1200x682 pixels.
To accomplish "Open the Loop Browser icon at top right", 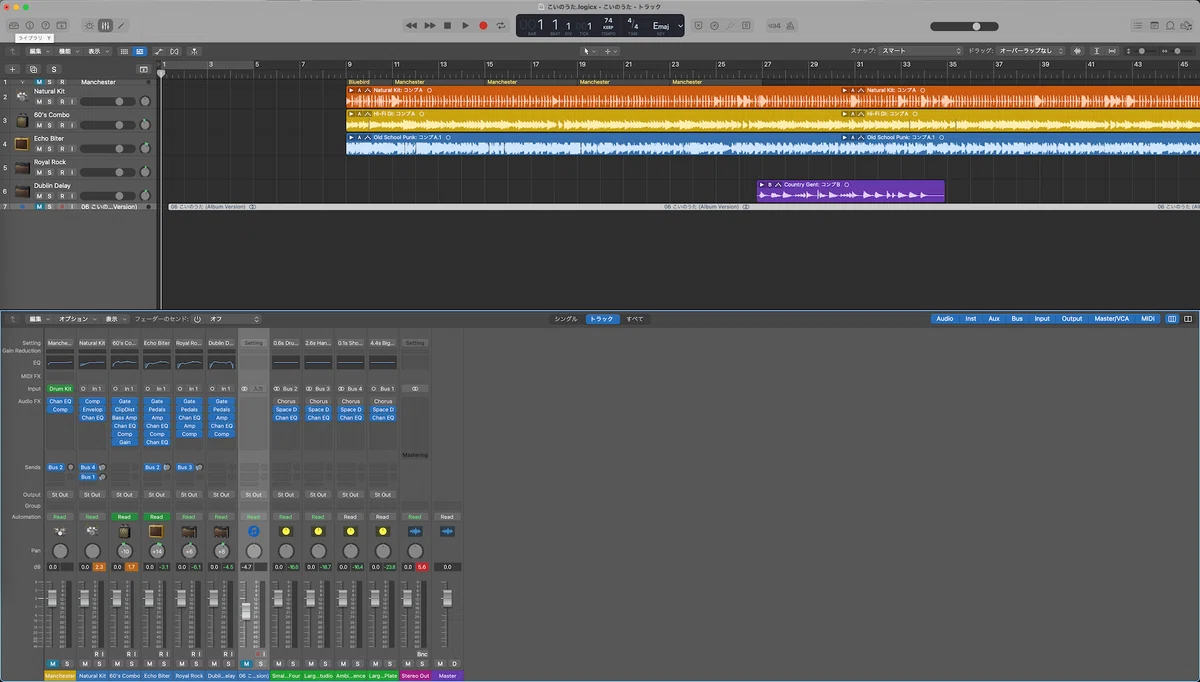I will (x=1171, y=25).
